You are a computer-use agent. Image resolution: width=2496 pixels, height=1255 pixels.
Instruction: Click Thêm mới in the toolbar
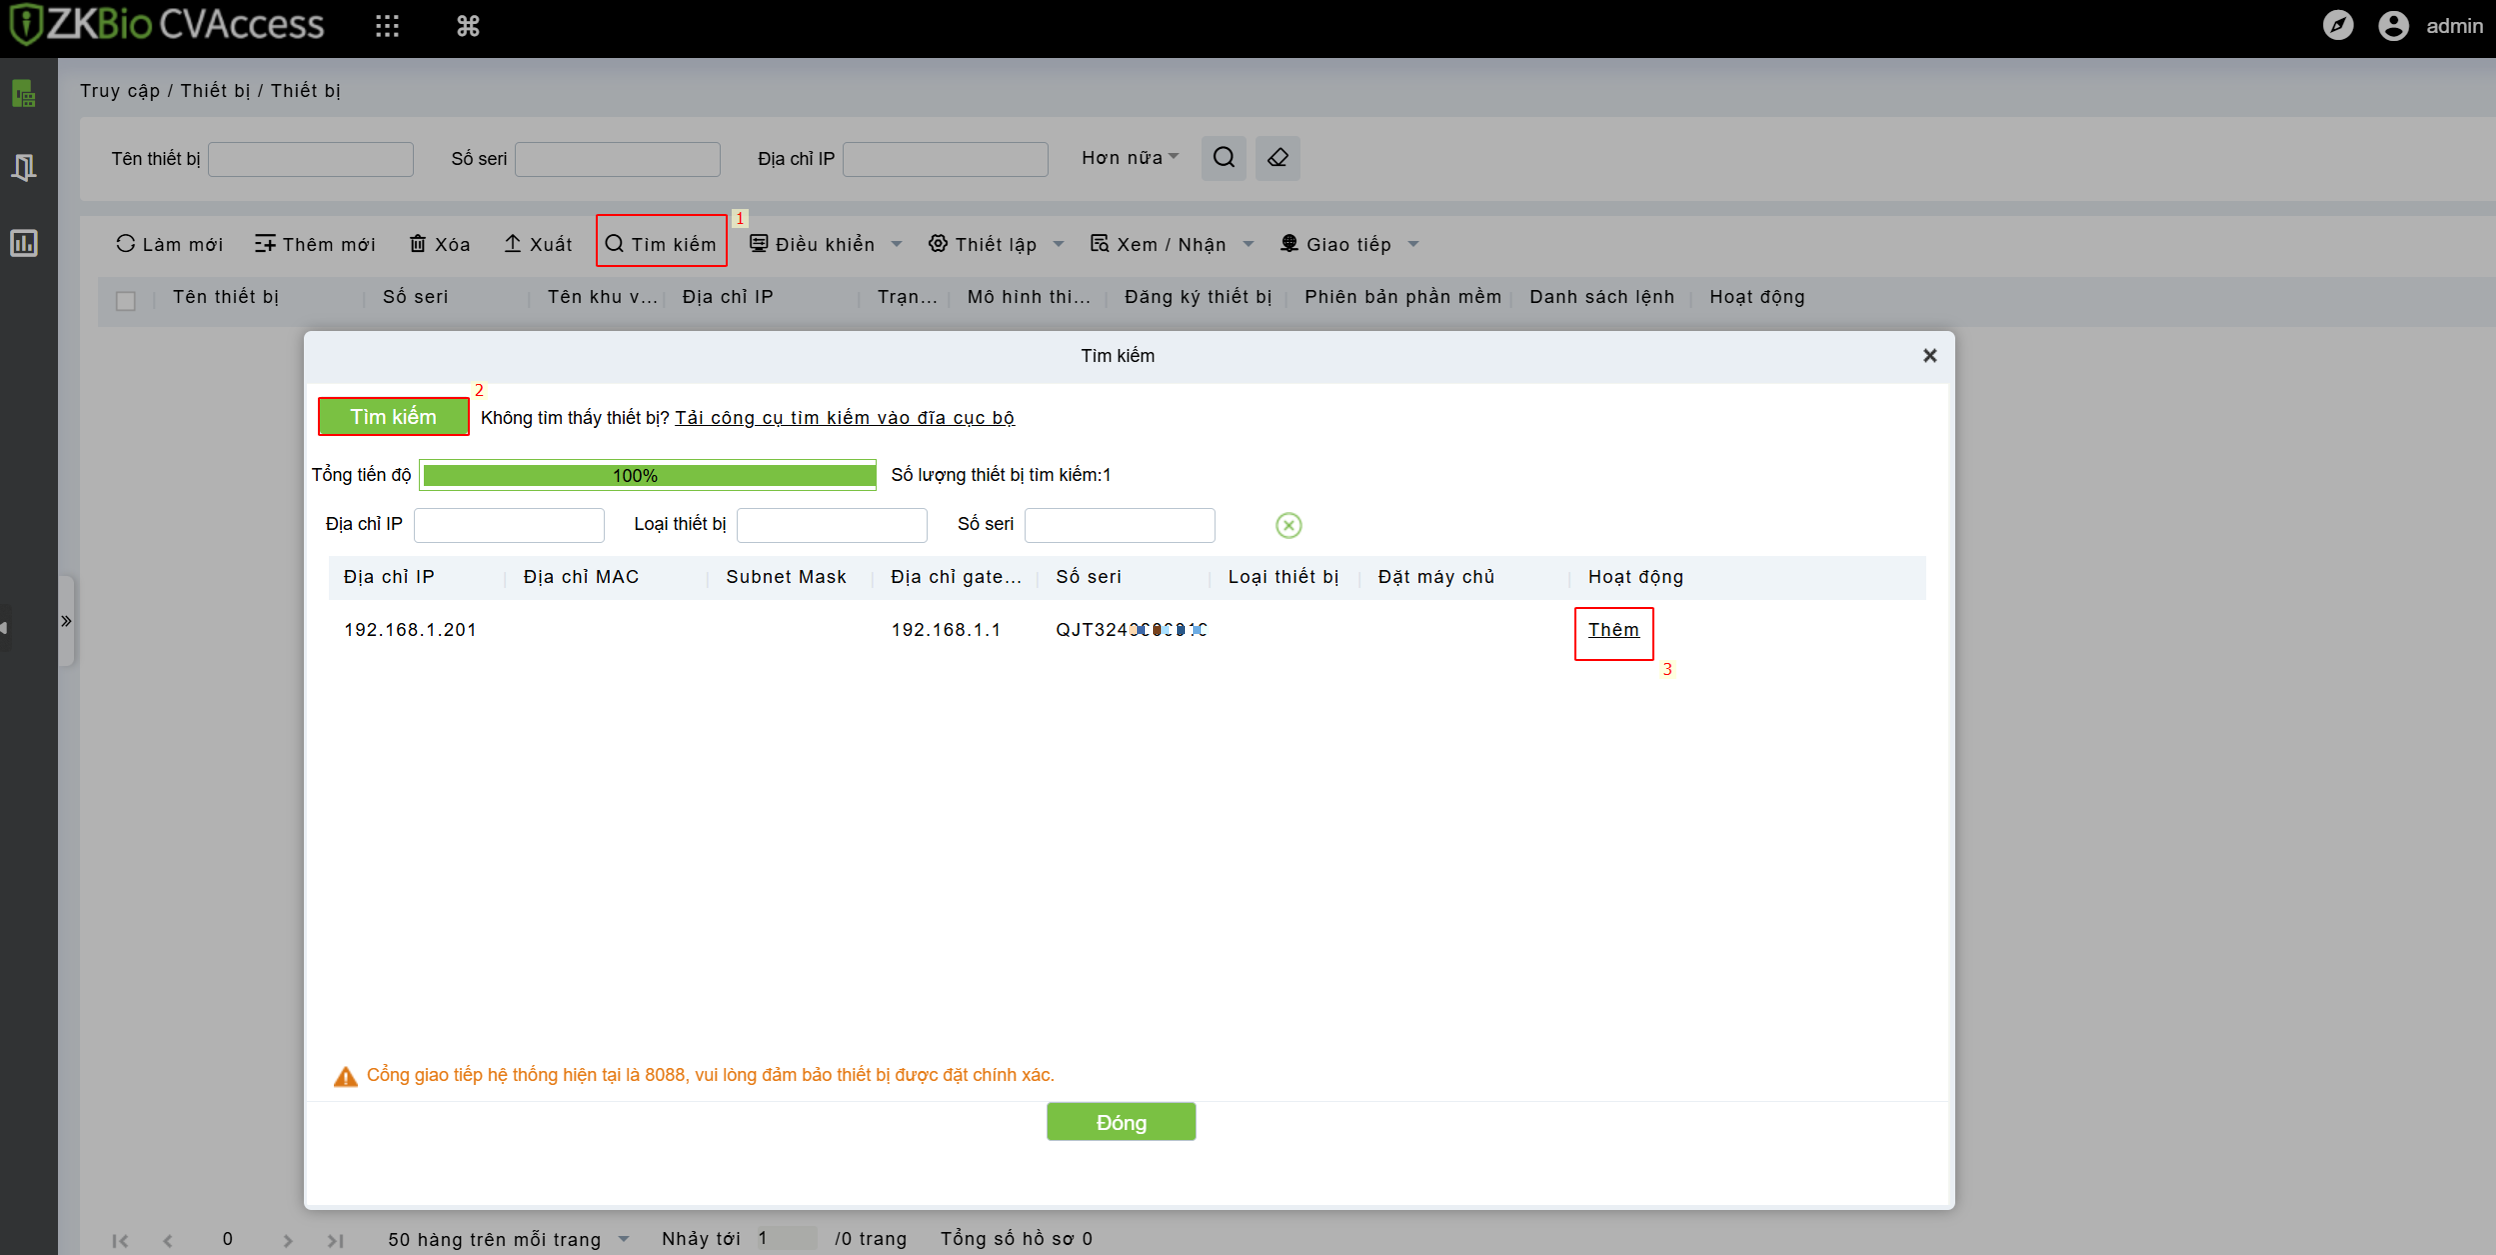315,244
